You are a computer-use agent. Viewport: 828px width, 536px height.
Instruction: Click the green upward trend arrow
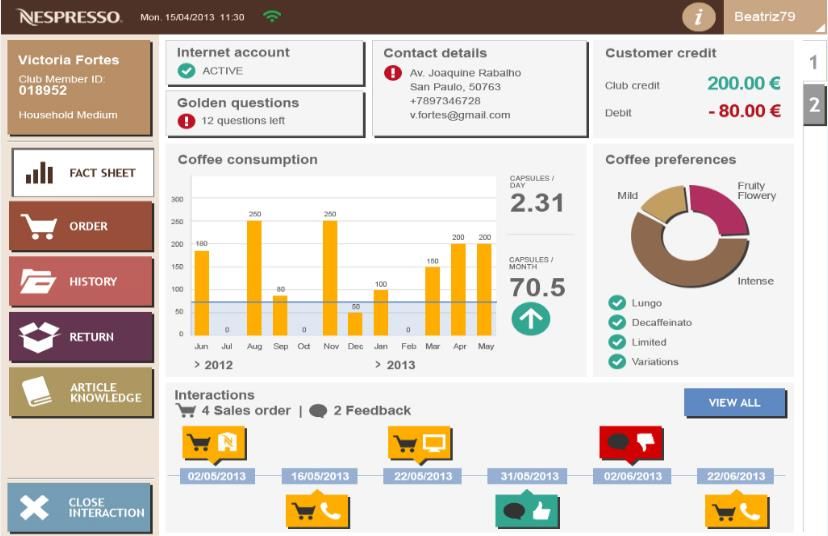coord(531,318)
